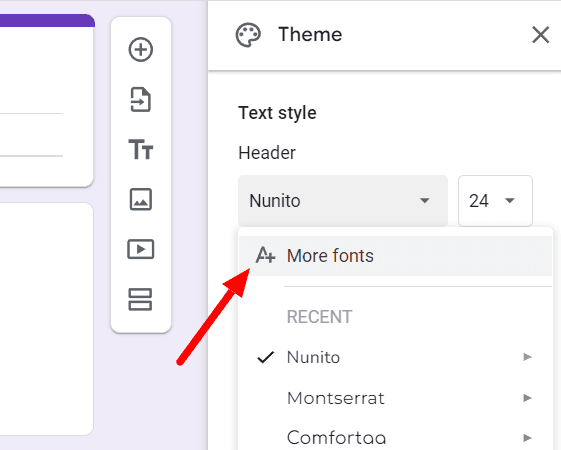The width and height of the screenshot is (561, 450).
Task: Expand the Nunito submenu arrow
Action: [527, 357]
